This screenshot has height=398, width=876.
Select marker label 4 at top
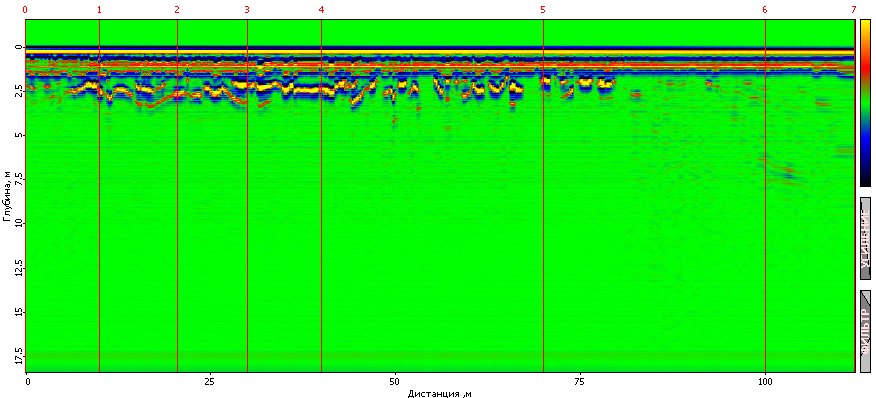[321, 10]
